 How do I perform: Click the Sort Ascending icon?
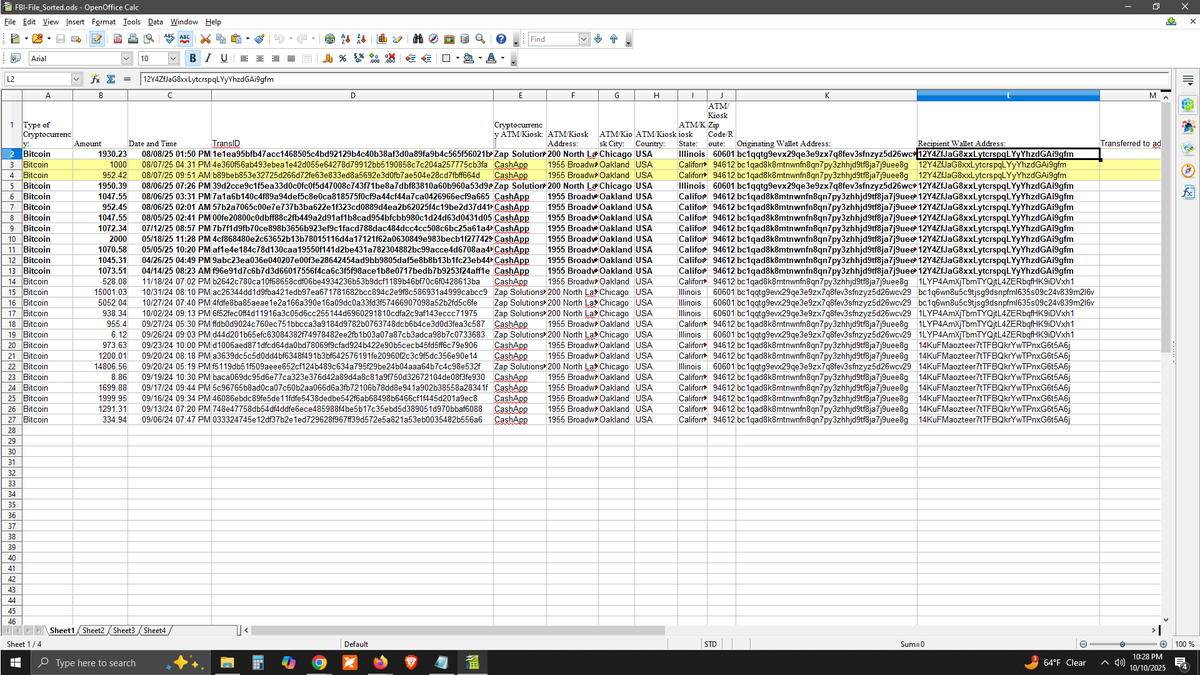346,39
